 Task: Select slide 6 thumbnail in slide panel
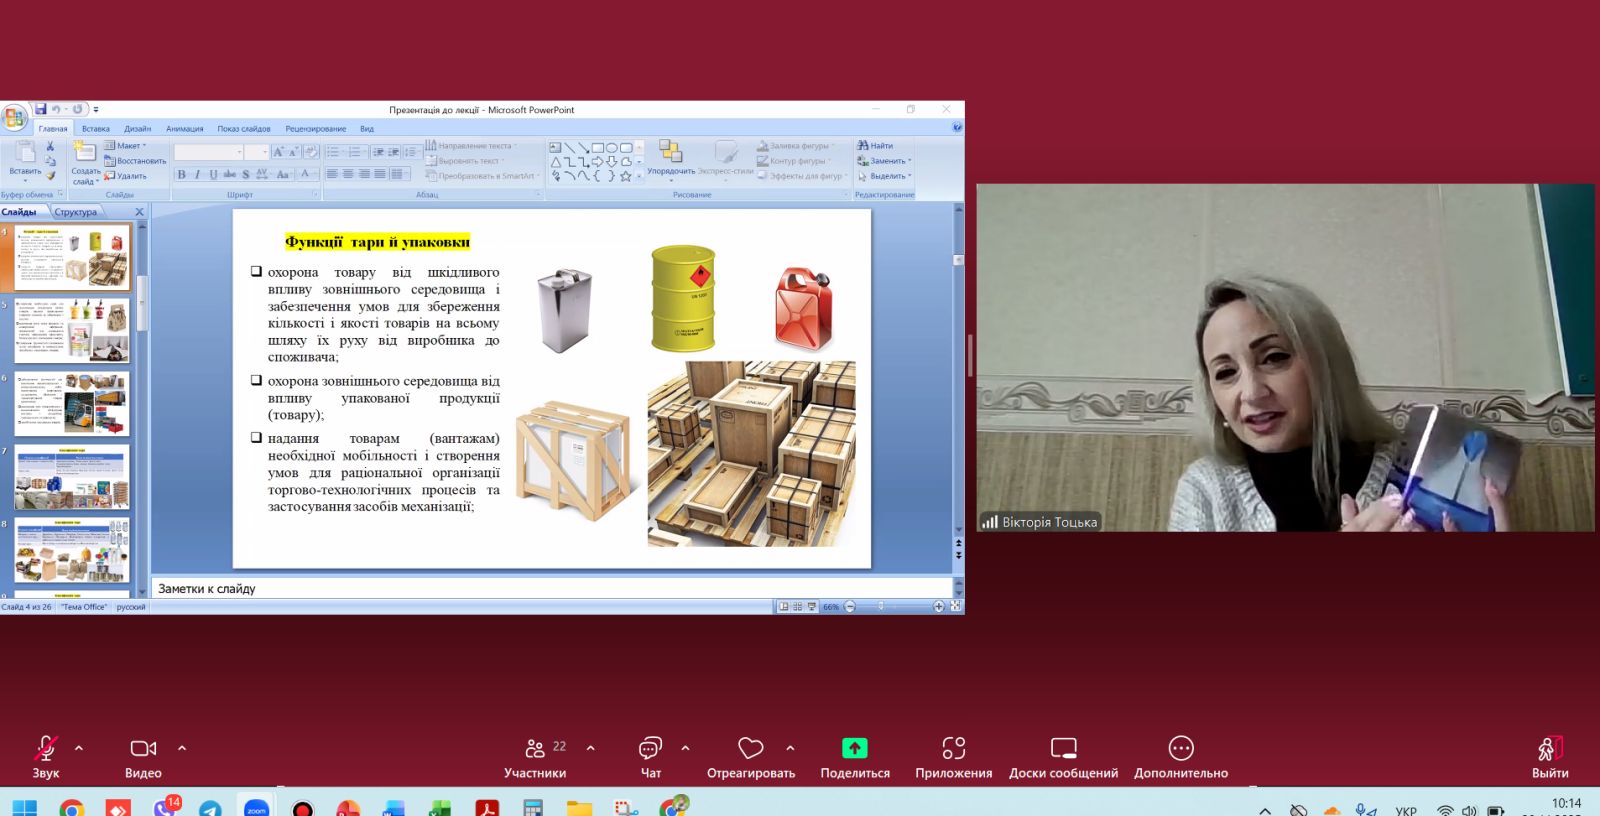click(72, 404)
